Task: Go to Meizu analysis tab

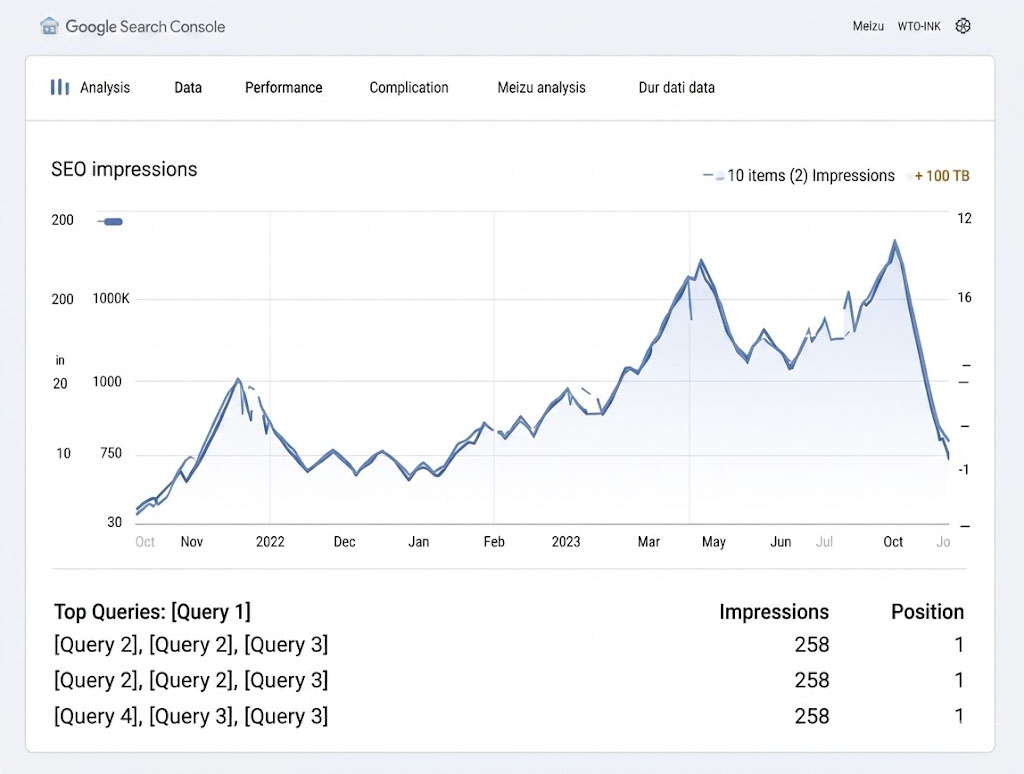Action: click(x=541, y=88)
